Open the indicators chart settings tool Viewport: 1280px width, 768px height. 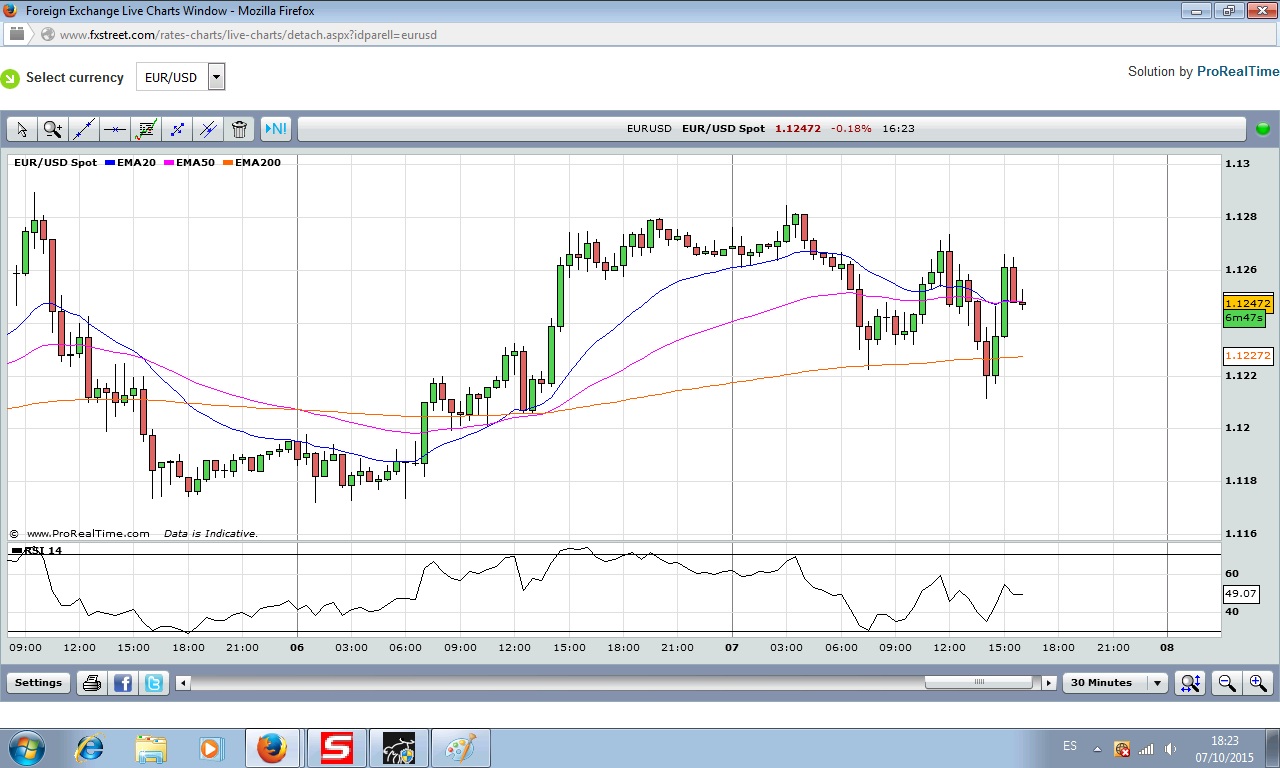point(146,129)
